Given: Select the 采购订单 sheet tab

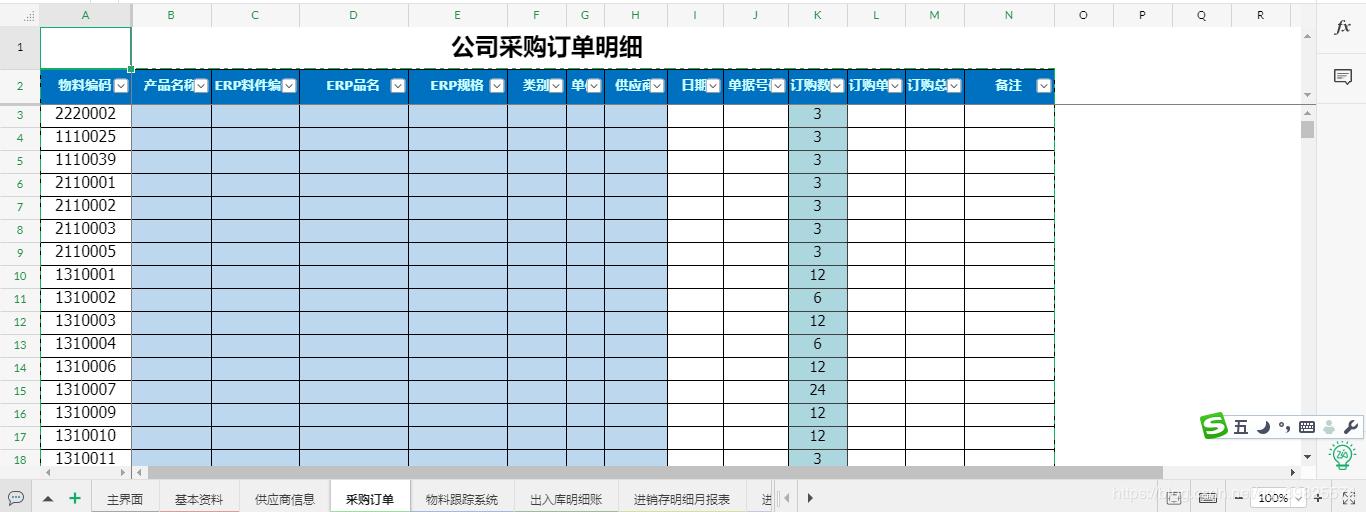Looking at the screenshot, I should (370, 499).
